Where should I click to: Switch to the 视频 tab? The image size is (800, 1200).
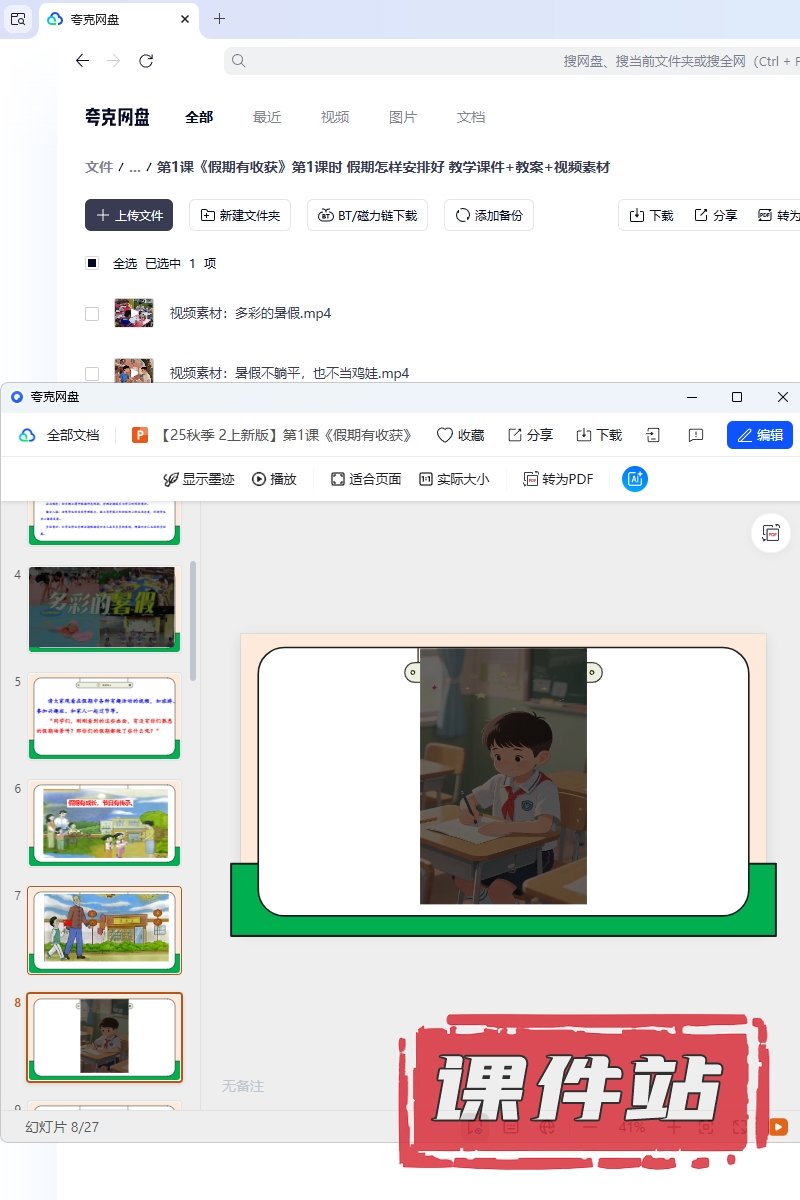coord(335,117)
